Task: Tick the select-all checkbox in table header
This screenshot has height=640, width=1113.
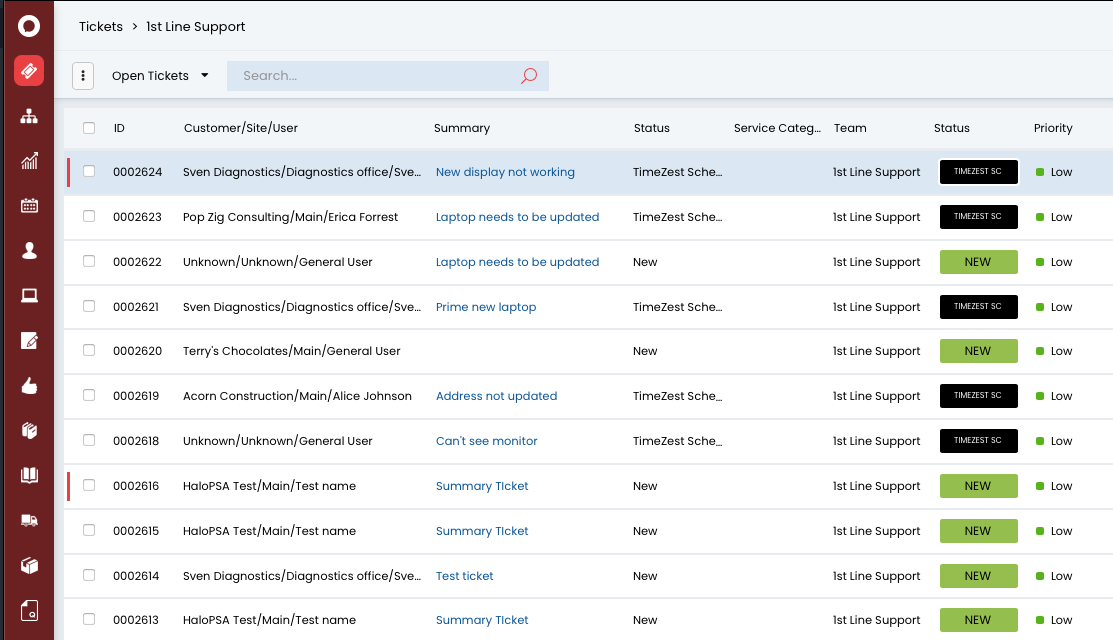Action: pos(89,128)
